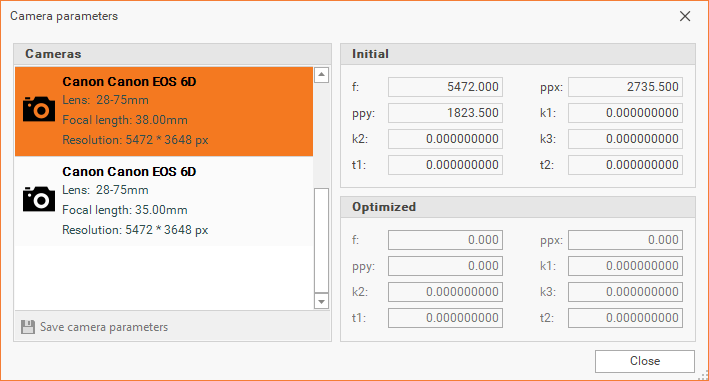This screenshot has width=709, height=381.
Task: Select the 'Focal length: 35.00mm' text
Action: [125, 210]
